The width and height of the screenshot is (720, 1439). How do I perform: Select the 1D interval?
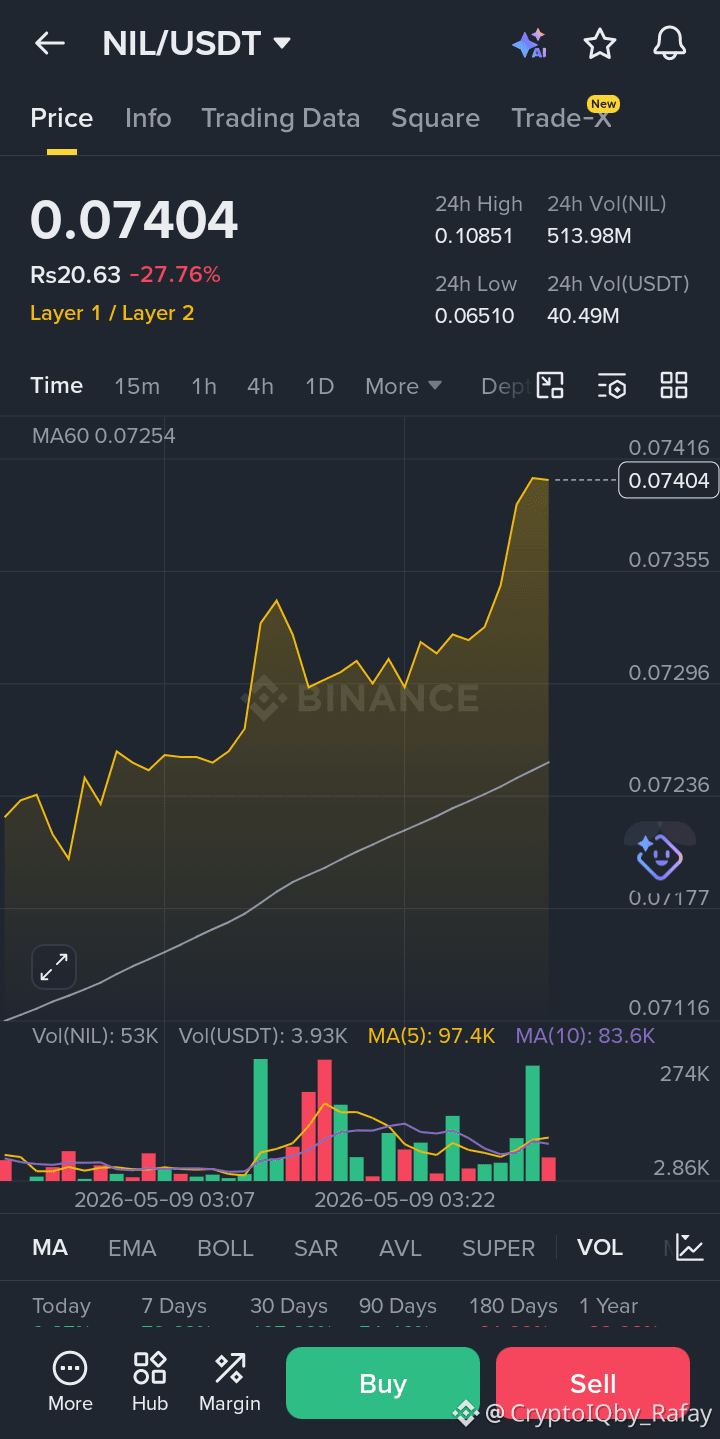point(319,386)
